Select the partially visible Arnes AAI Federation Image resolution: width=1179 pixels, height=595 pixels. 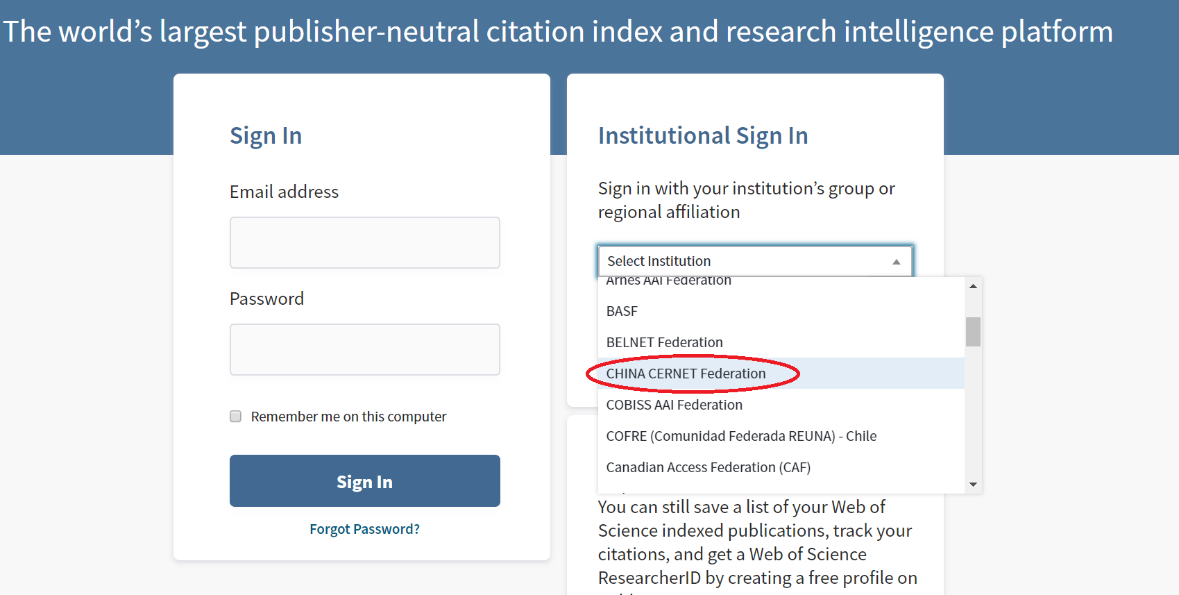click(669, 282)
